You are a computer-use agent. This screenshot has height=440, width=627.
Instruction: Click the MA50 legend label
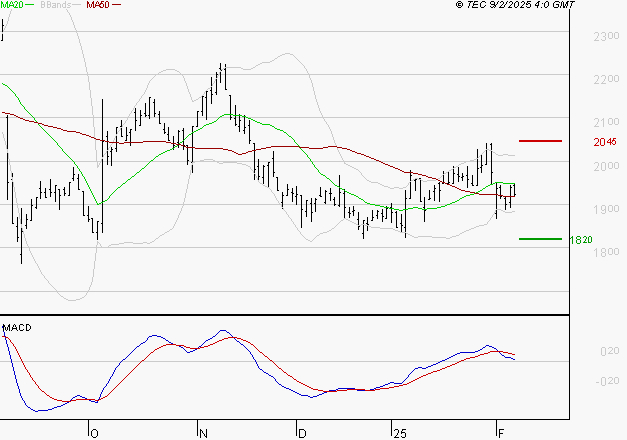click(98, 5)
